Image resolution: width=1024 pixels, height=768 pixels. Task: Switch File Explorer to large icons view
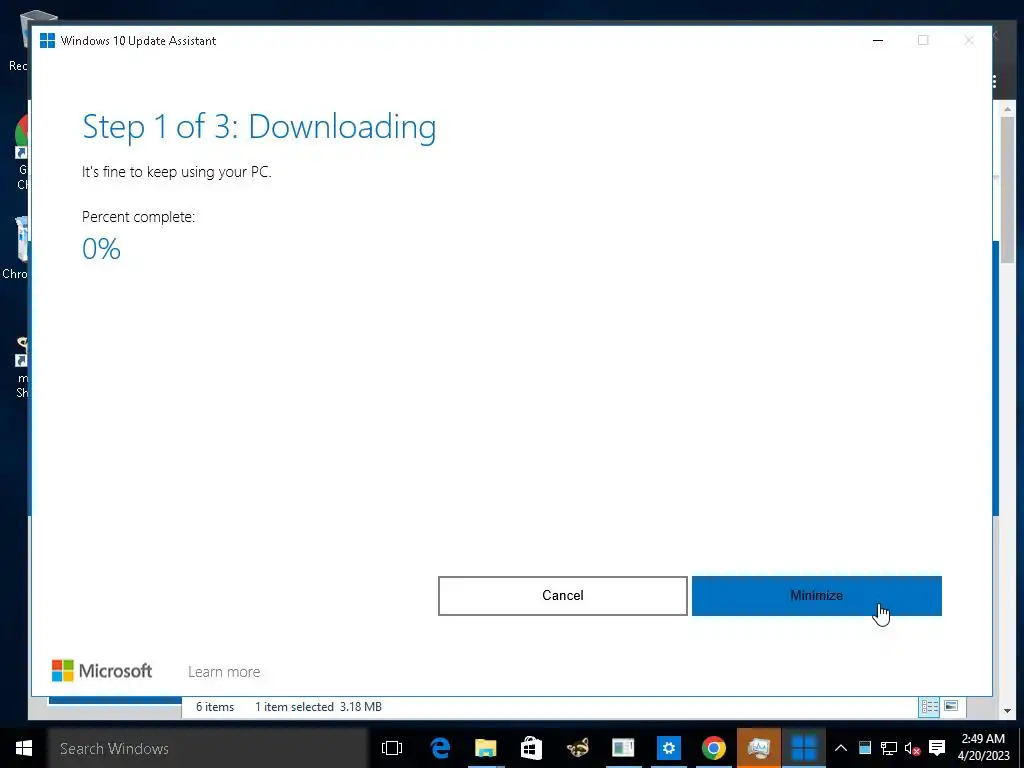(x=951, y=707)
